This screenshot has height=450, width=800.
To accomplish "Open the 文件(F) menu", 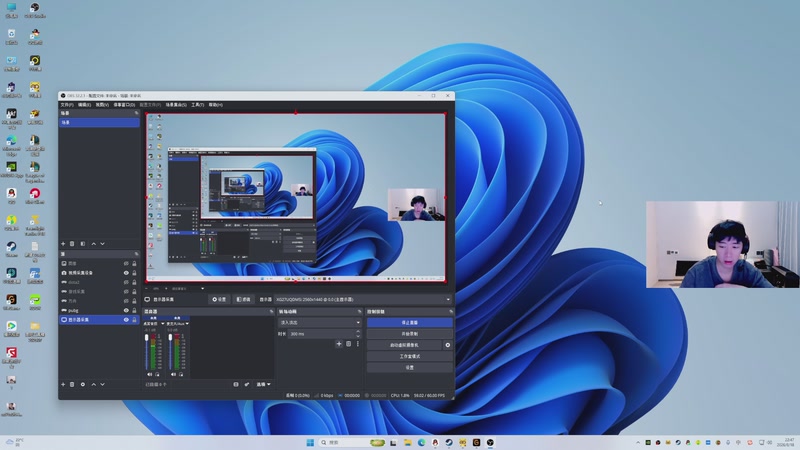I will 67,105.
